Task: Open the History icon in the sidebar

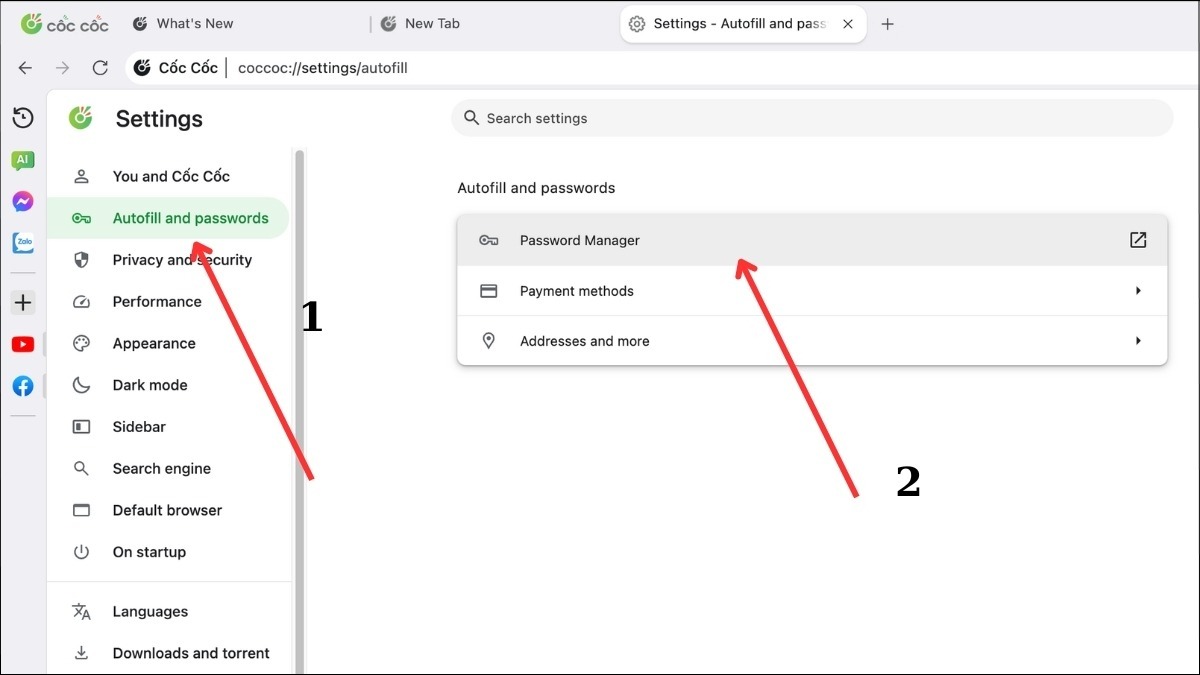Action: tap(23, 118)
